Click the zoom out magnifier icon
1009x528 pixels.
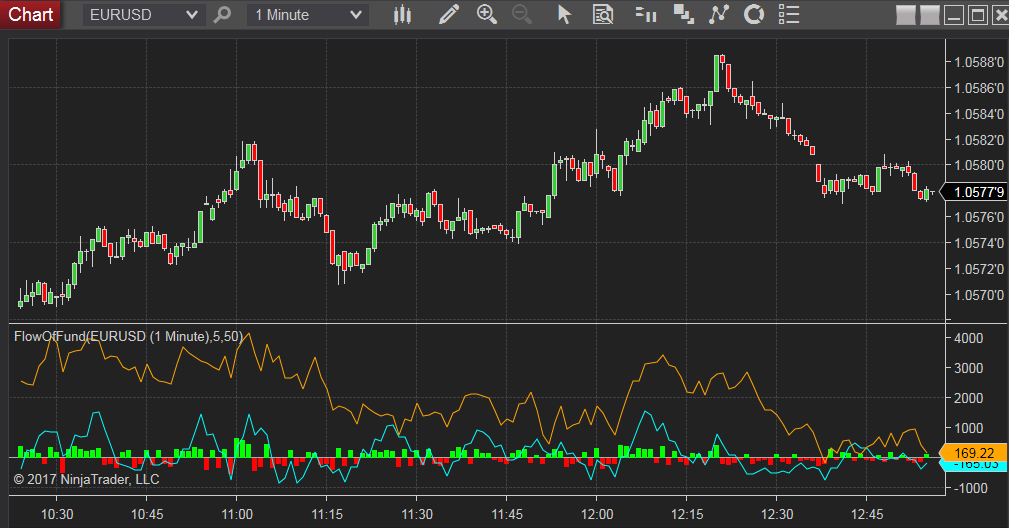[x=522, y=14]
